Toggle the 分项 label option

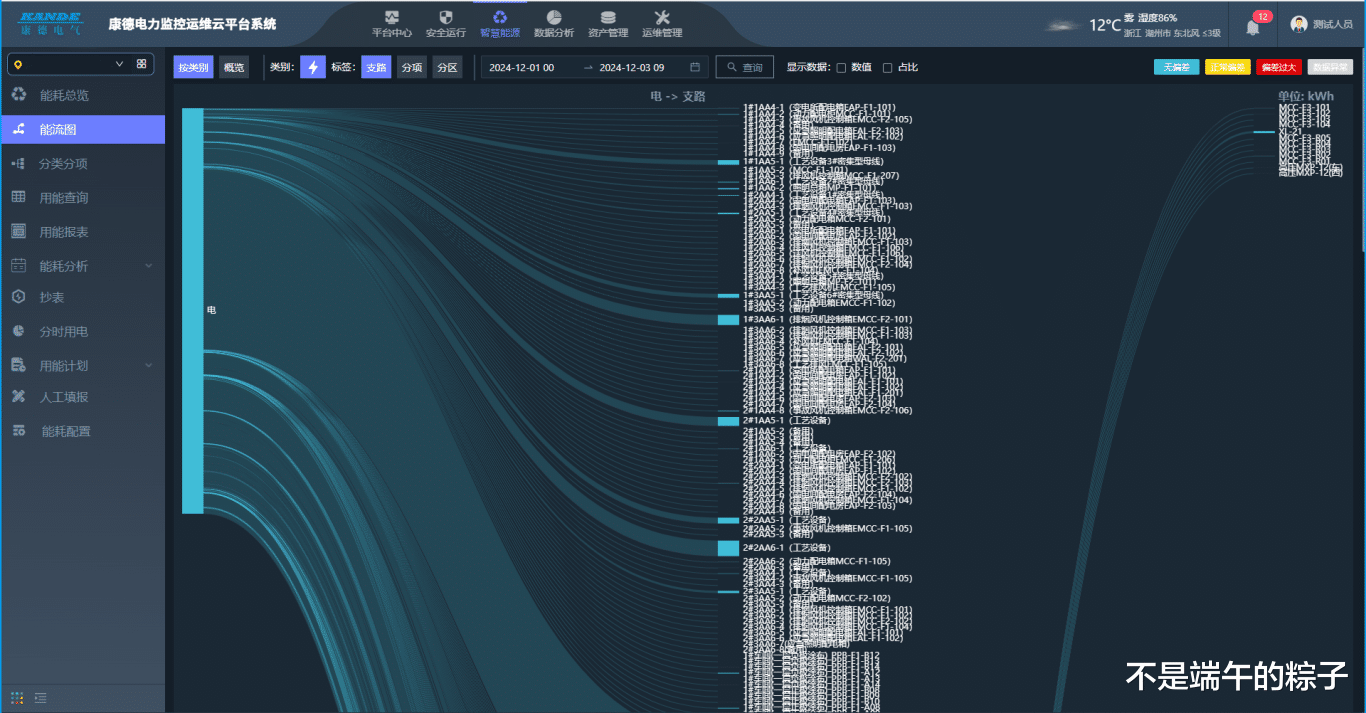[x=411, y=67]
